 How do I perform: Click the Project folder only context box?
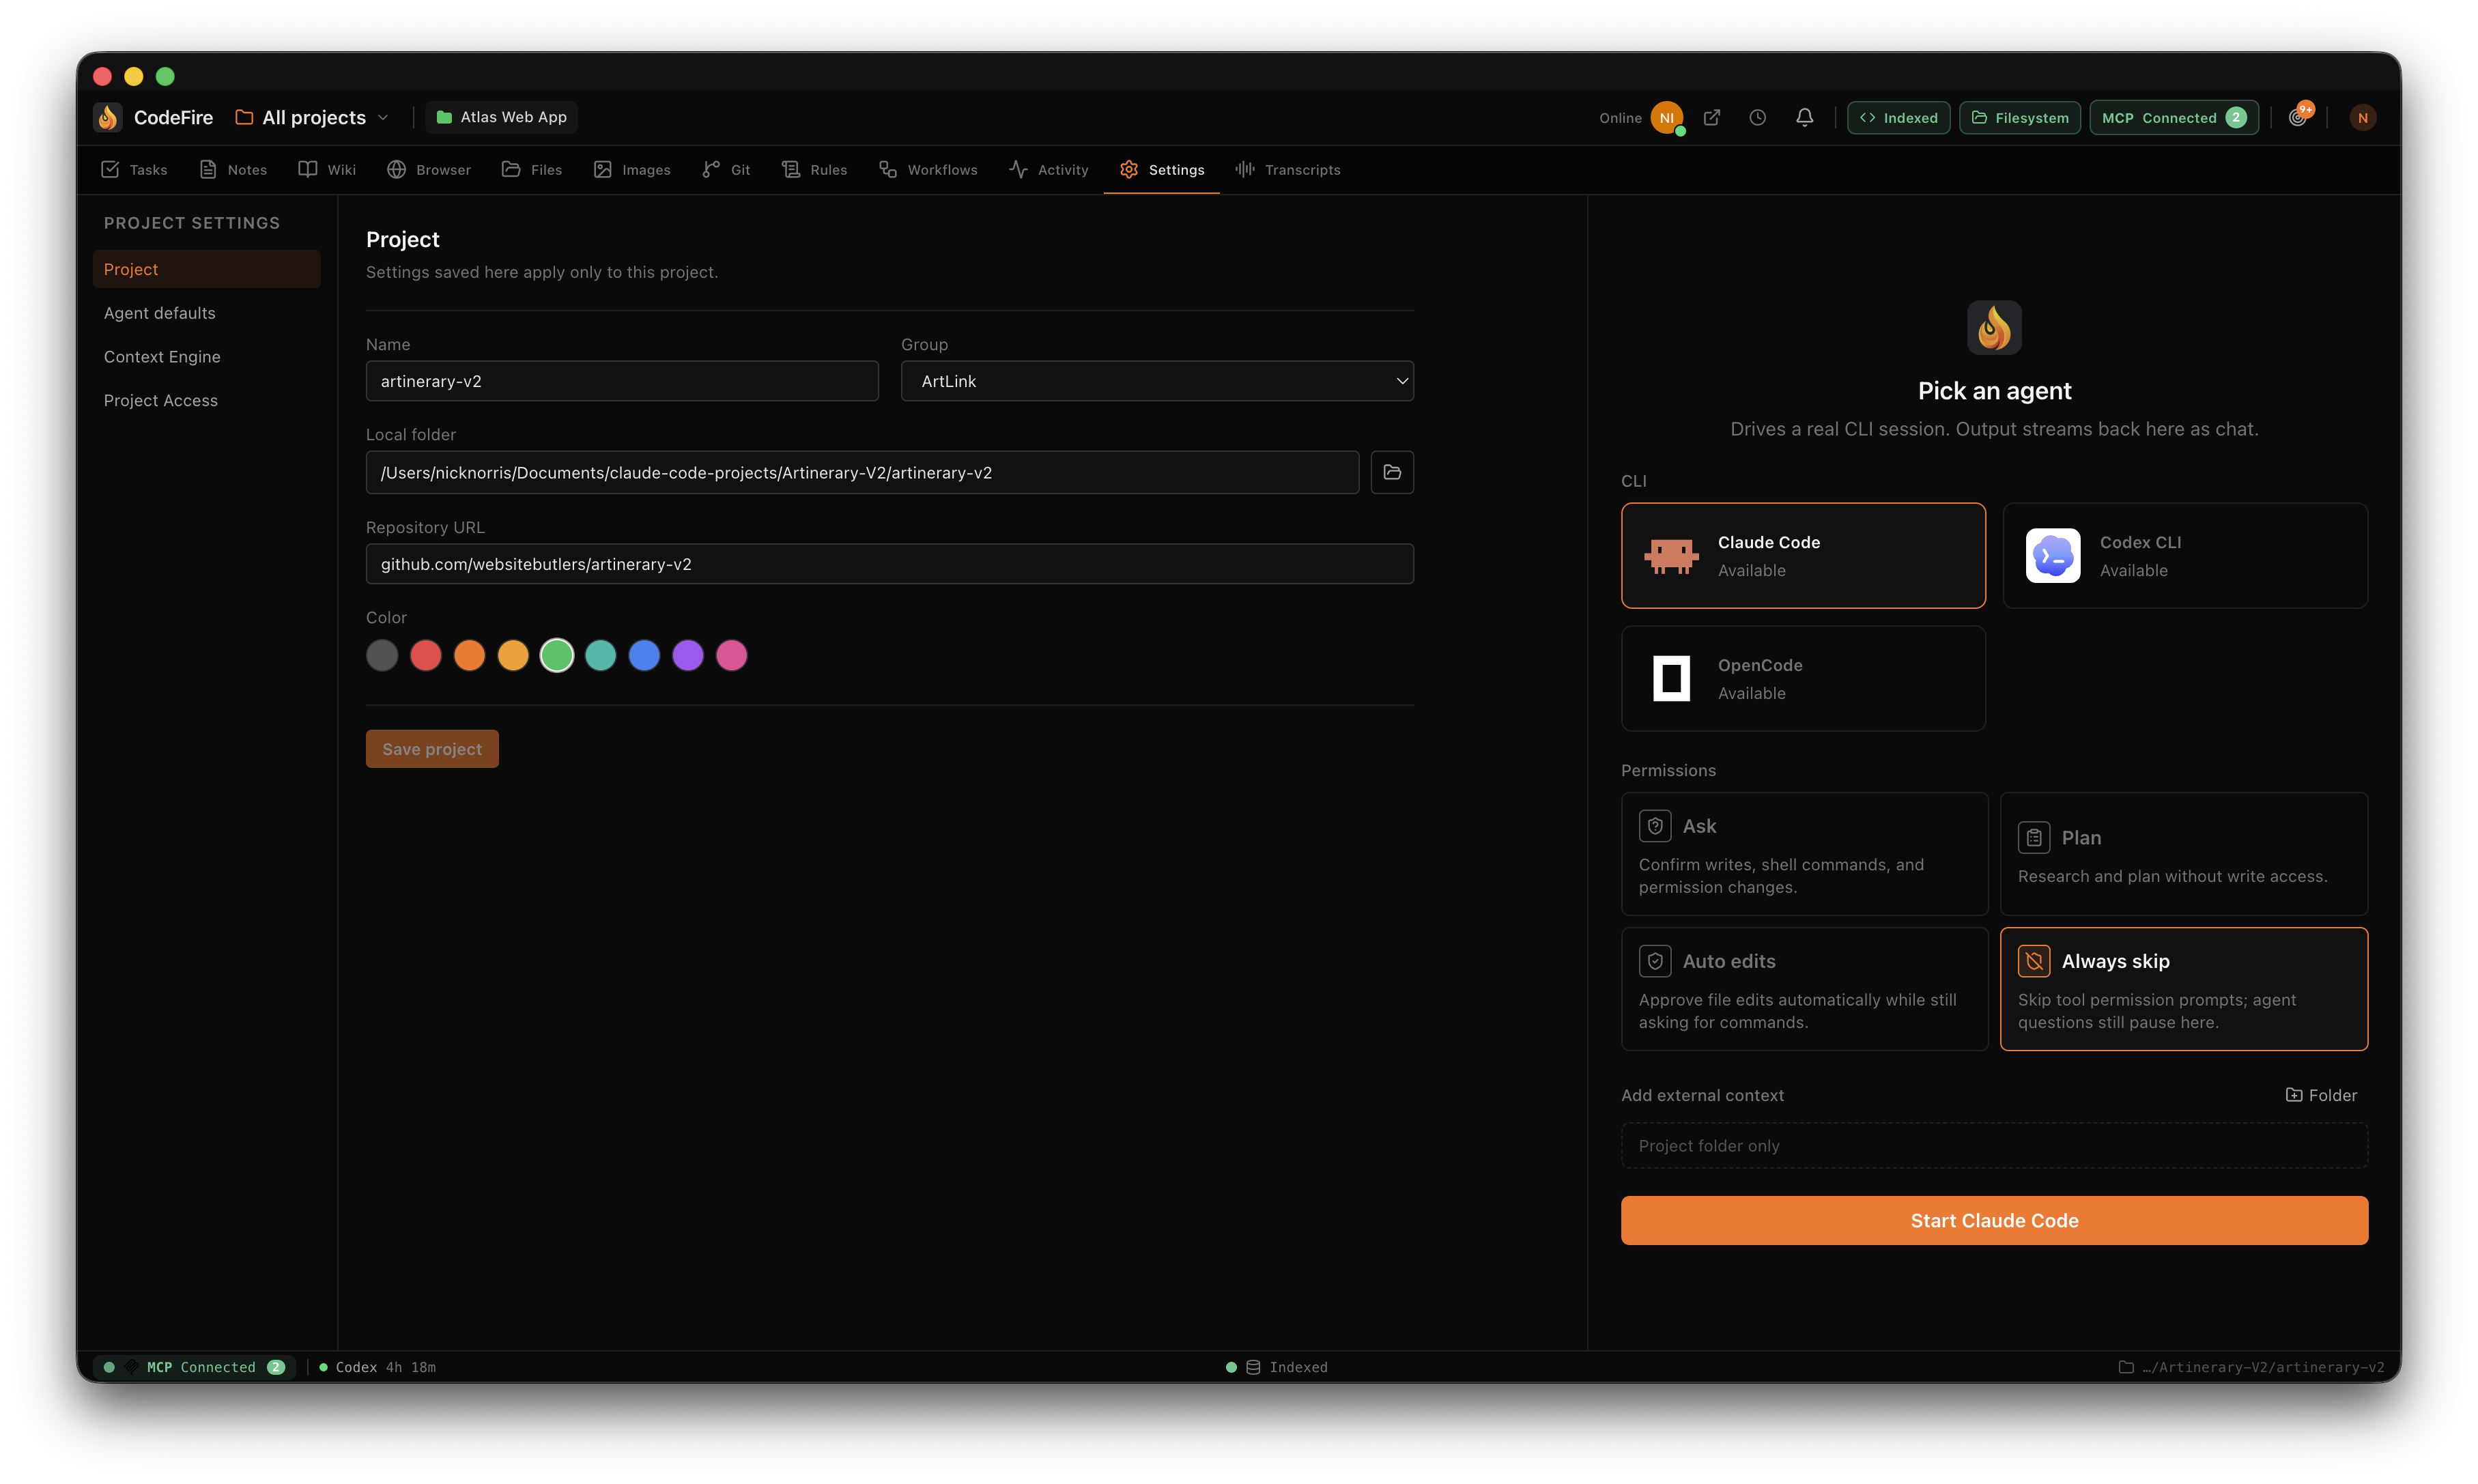[x=1994, y=1146]
